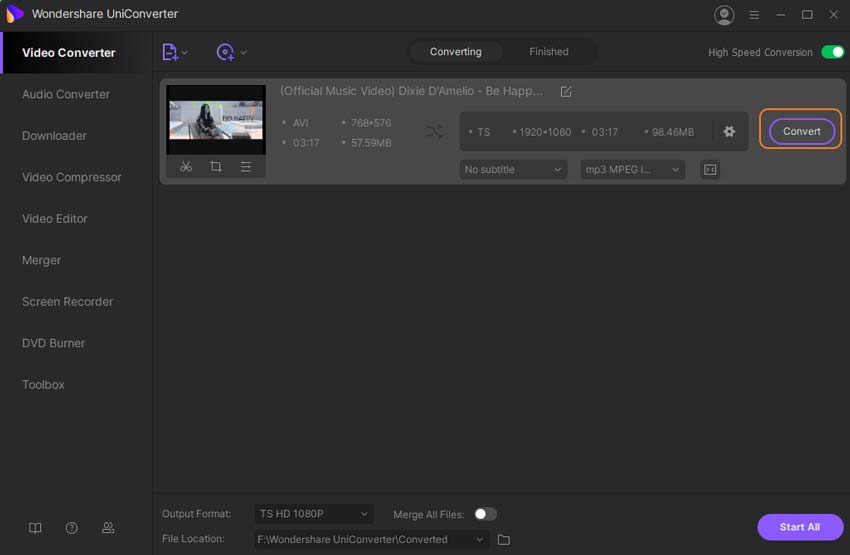Open Video Compressor in sidebar
The width and height of the screenshot is (850, 555).
[x=72, y=177]
